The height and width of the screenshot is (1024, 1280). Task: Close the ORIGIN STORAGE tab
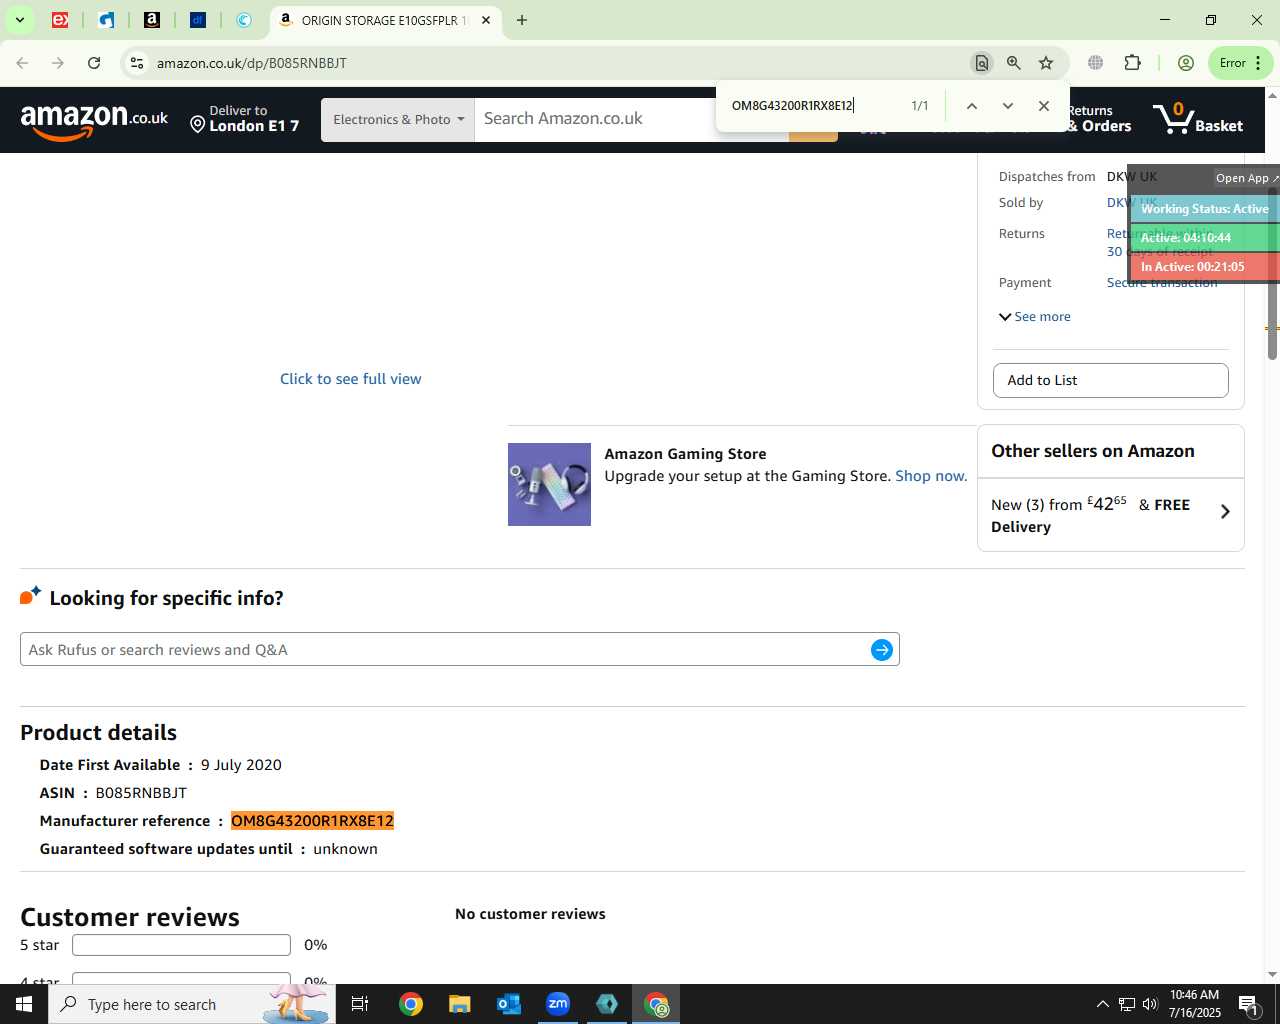(x=486, y=20)
